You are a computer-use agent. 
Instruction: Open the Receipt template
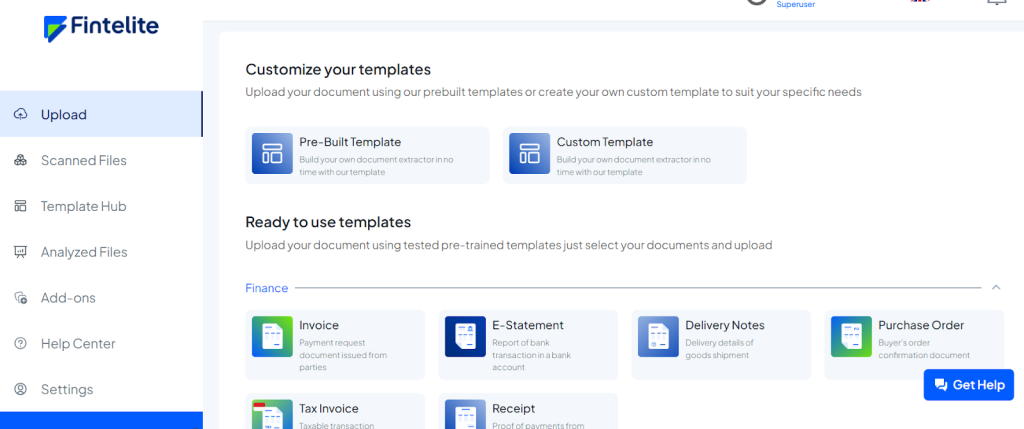[528, 411]
